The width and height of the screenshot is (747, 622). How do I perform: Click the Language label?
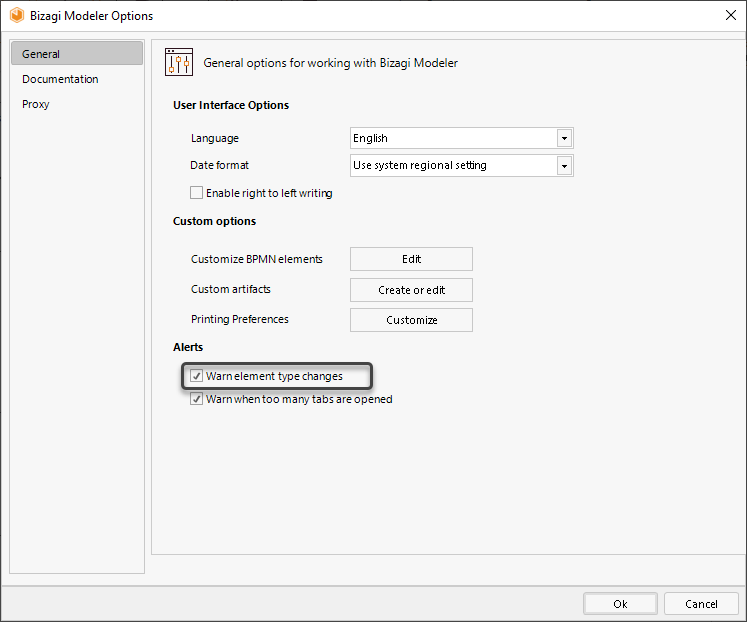click(x=215, y=138)
